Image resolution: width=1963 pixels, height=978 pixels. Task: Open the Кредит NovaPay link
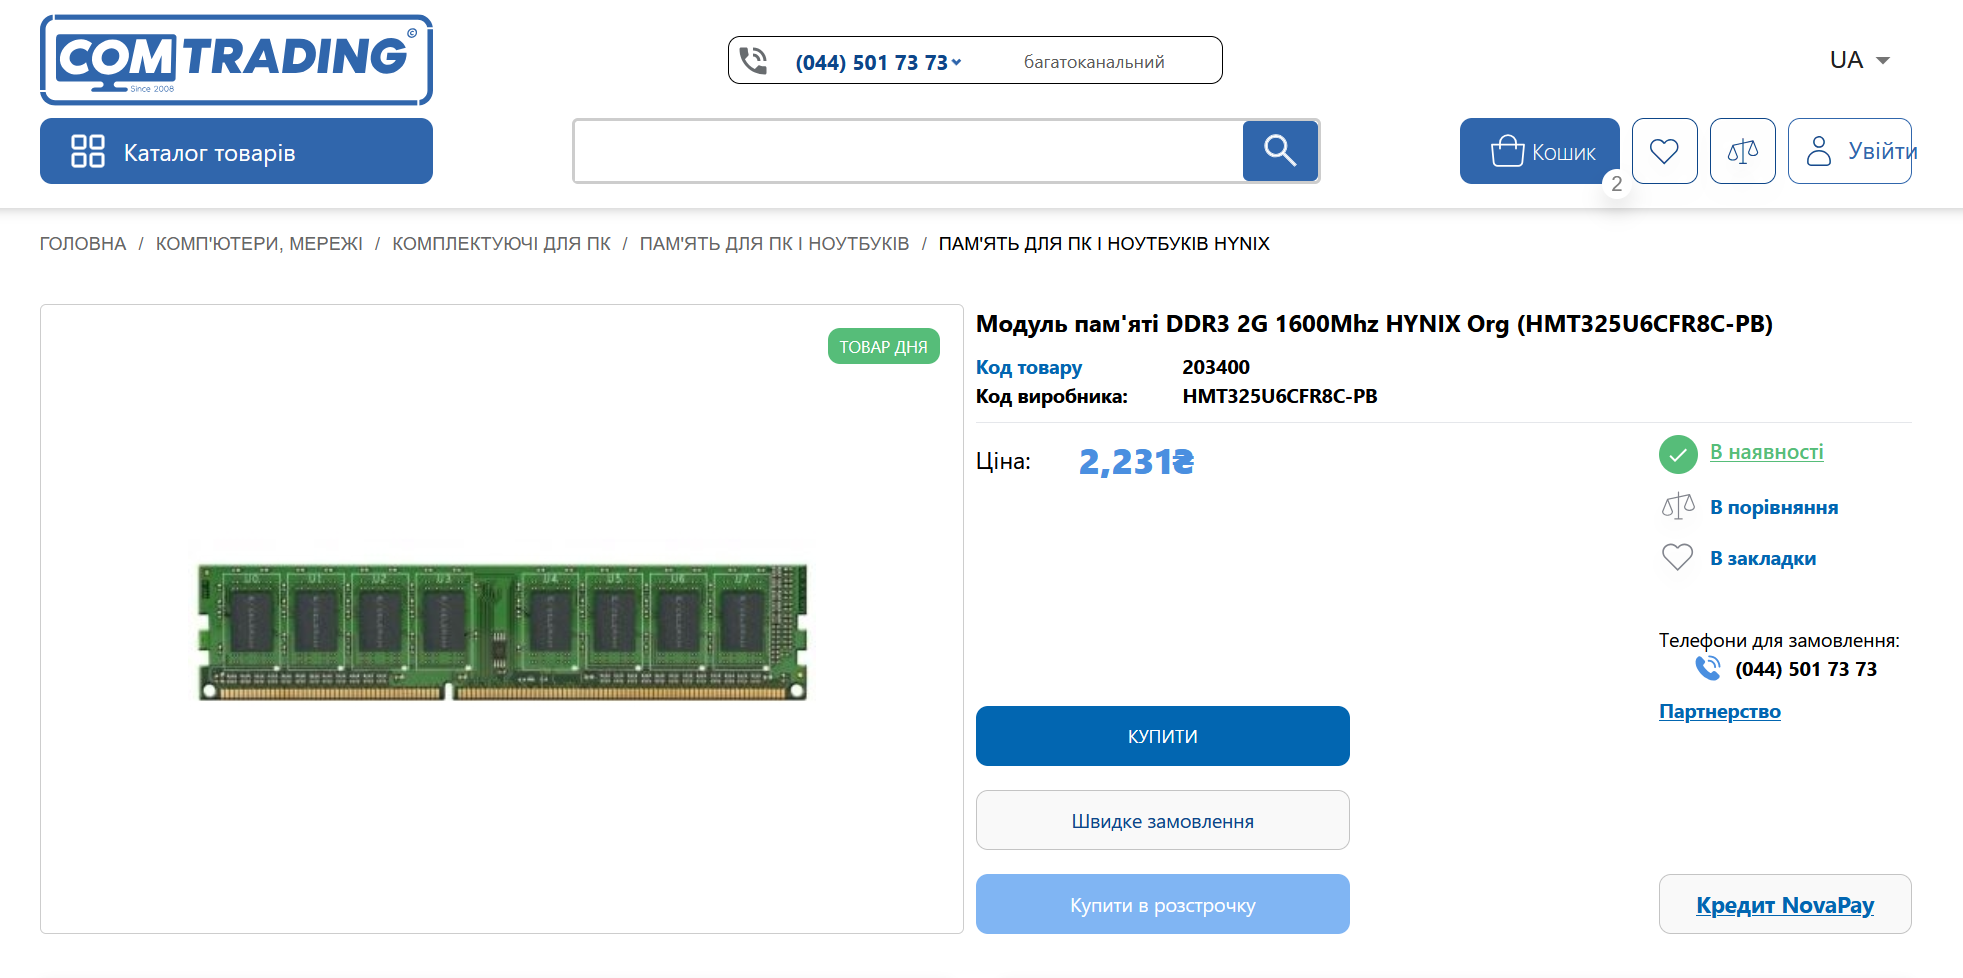(1784, 905)
